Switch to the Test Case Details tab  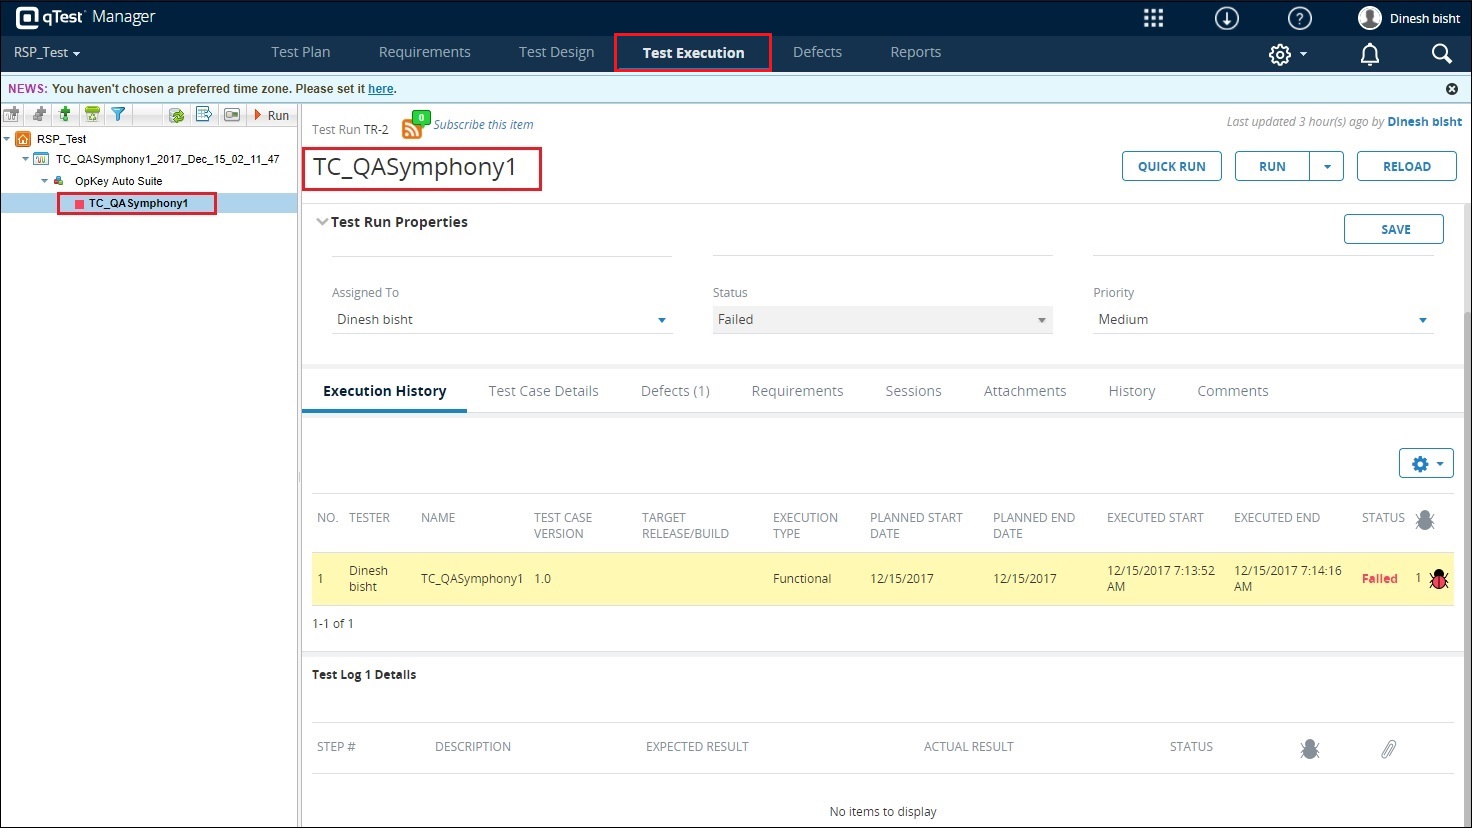543,391
